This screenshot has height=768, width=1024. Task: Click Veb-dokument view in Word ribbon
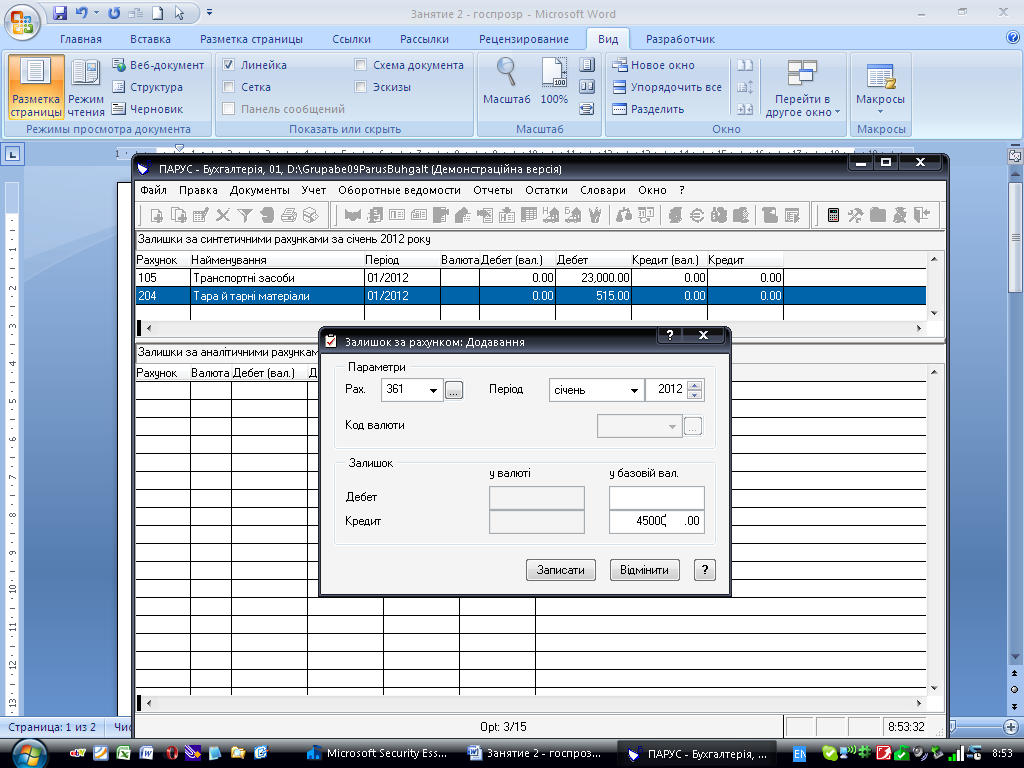click(158, 65)
